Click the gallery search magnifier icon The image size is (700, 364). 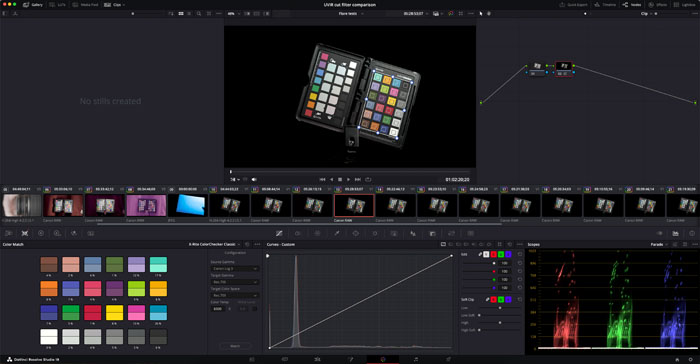(x=199, y=13)
